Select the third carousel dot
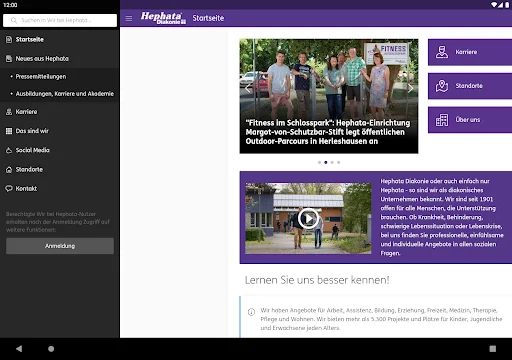The width and height of the screenshot is (512, 360). coord(332,162)
